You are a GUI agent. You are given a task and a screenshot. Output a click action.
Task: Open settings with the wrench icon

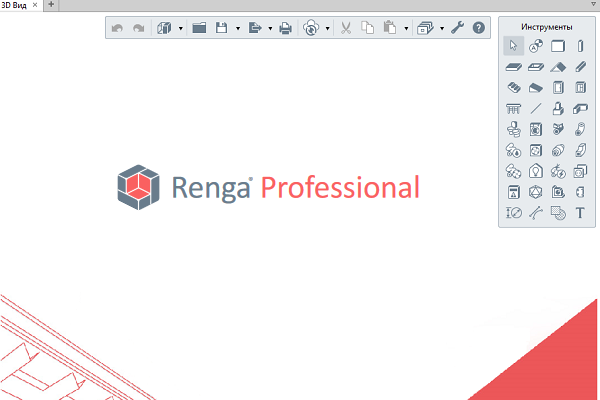click(x=457, y=28)
